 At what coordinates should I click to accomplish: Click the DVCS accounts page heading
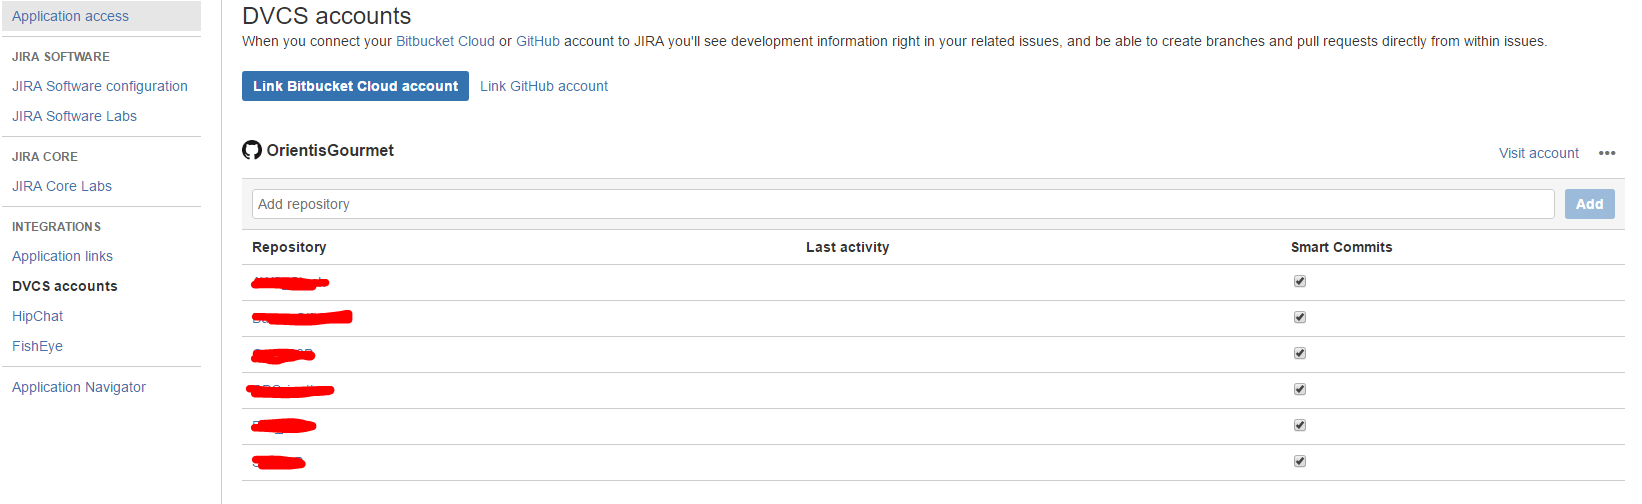click(x=326, y=16)
